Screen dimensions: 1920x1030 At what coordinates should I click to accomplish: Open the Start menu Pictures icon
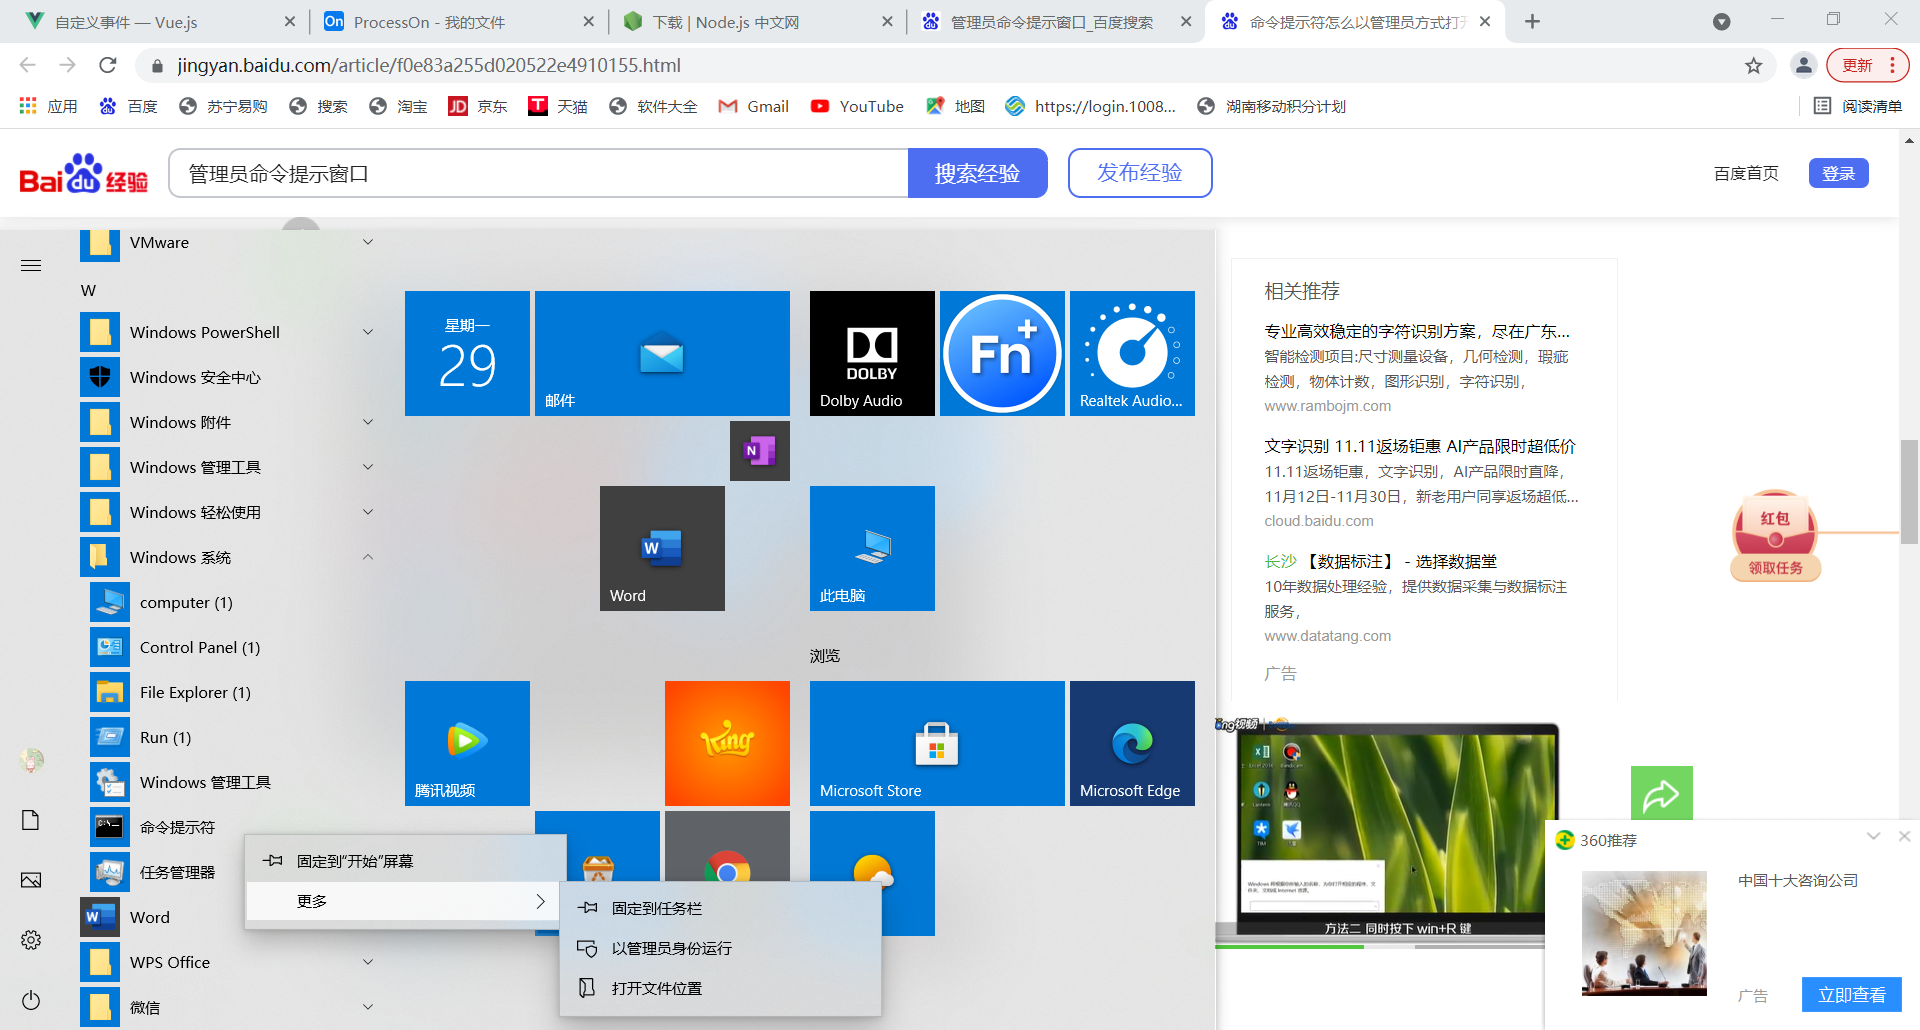[x=31, y=880]
